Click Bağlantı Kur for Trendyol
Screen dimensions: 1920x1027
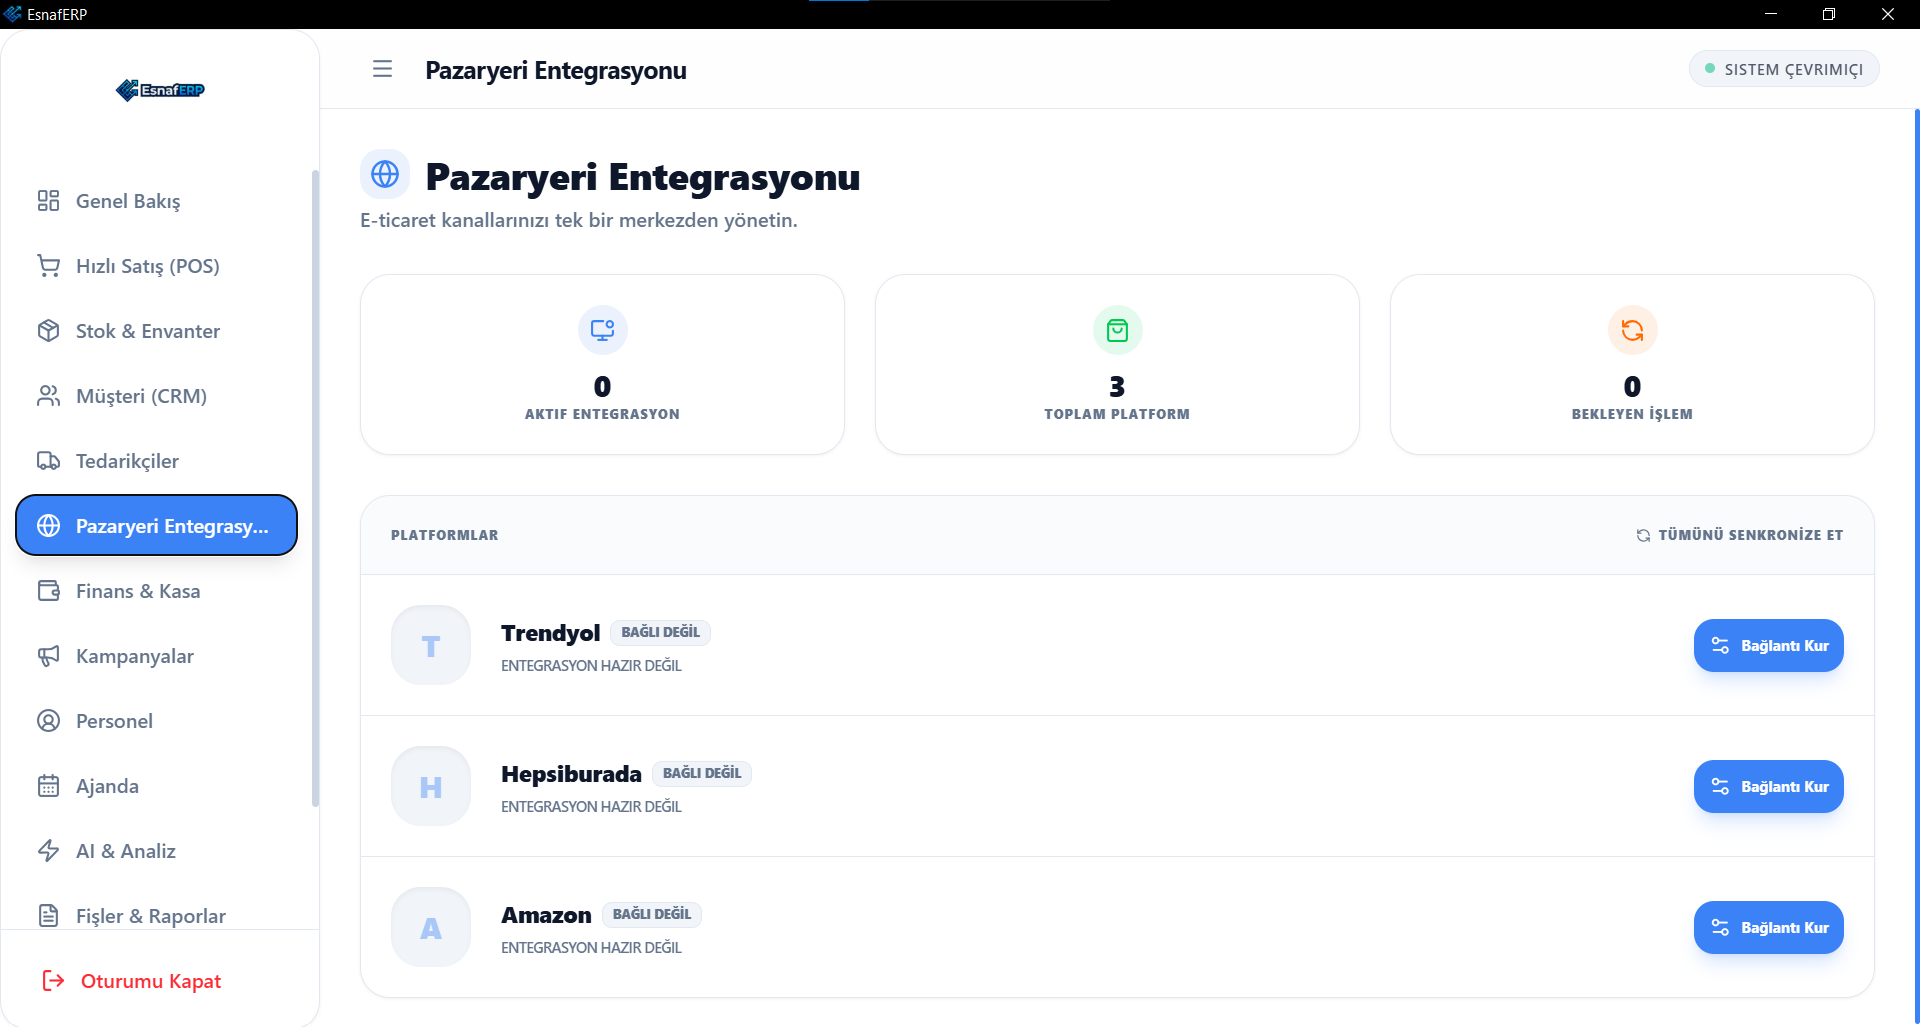pyautogui.click(x=1768, y=646)
